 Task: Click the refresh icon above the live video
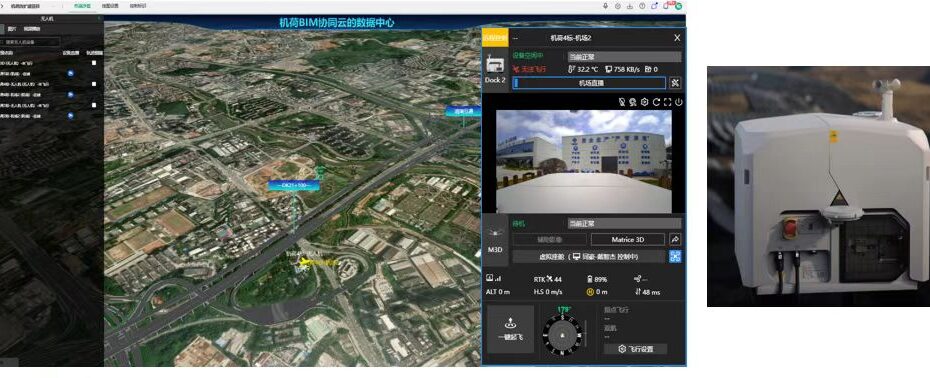point(656,102)
